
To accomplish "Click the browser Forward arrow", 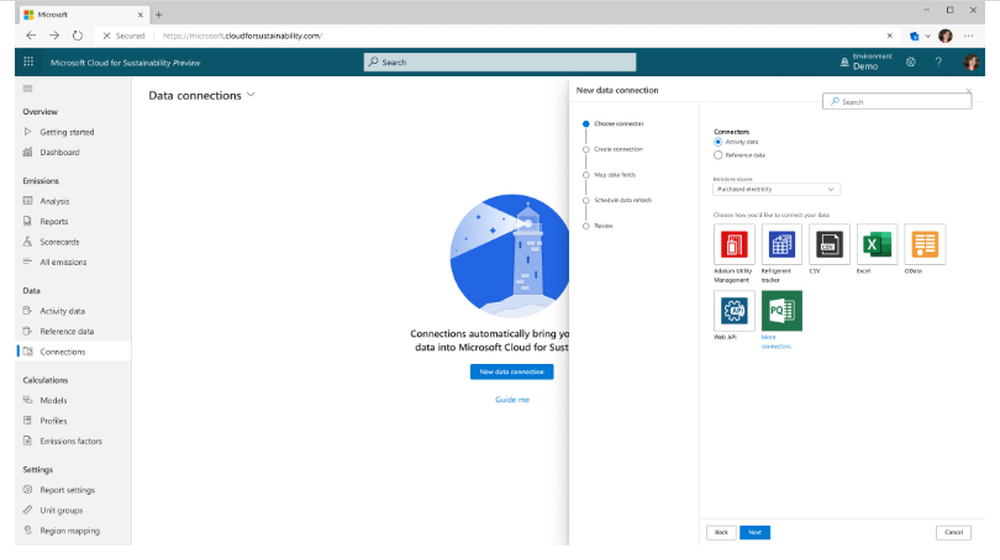I will 54,36.
